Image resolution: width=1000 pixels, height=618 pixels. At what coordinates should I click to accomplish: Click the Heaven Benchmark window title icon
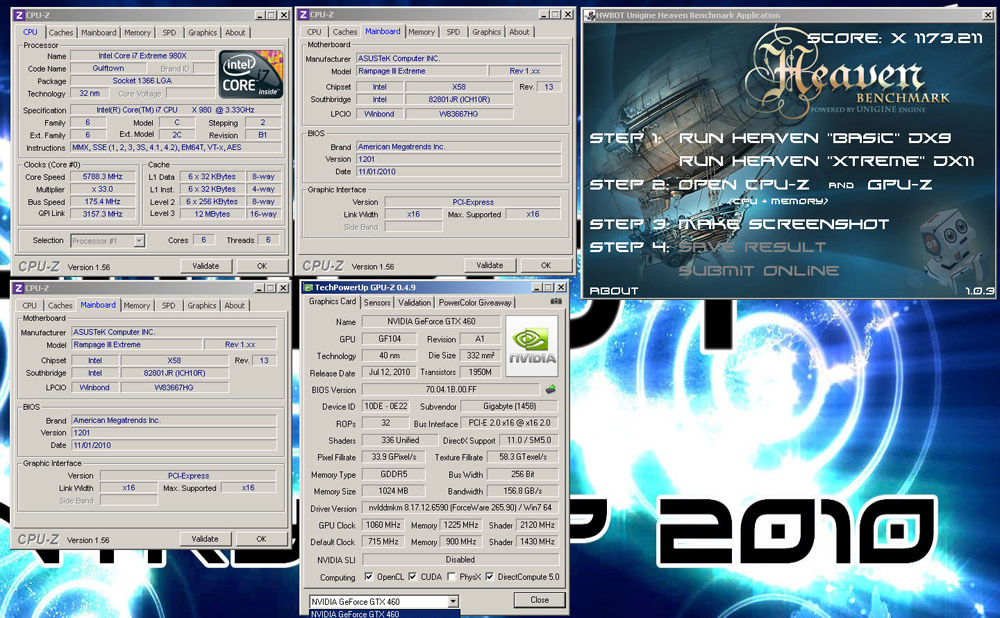click(x=590, y=15)
